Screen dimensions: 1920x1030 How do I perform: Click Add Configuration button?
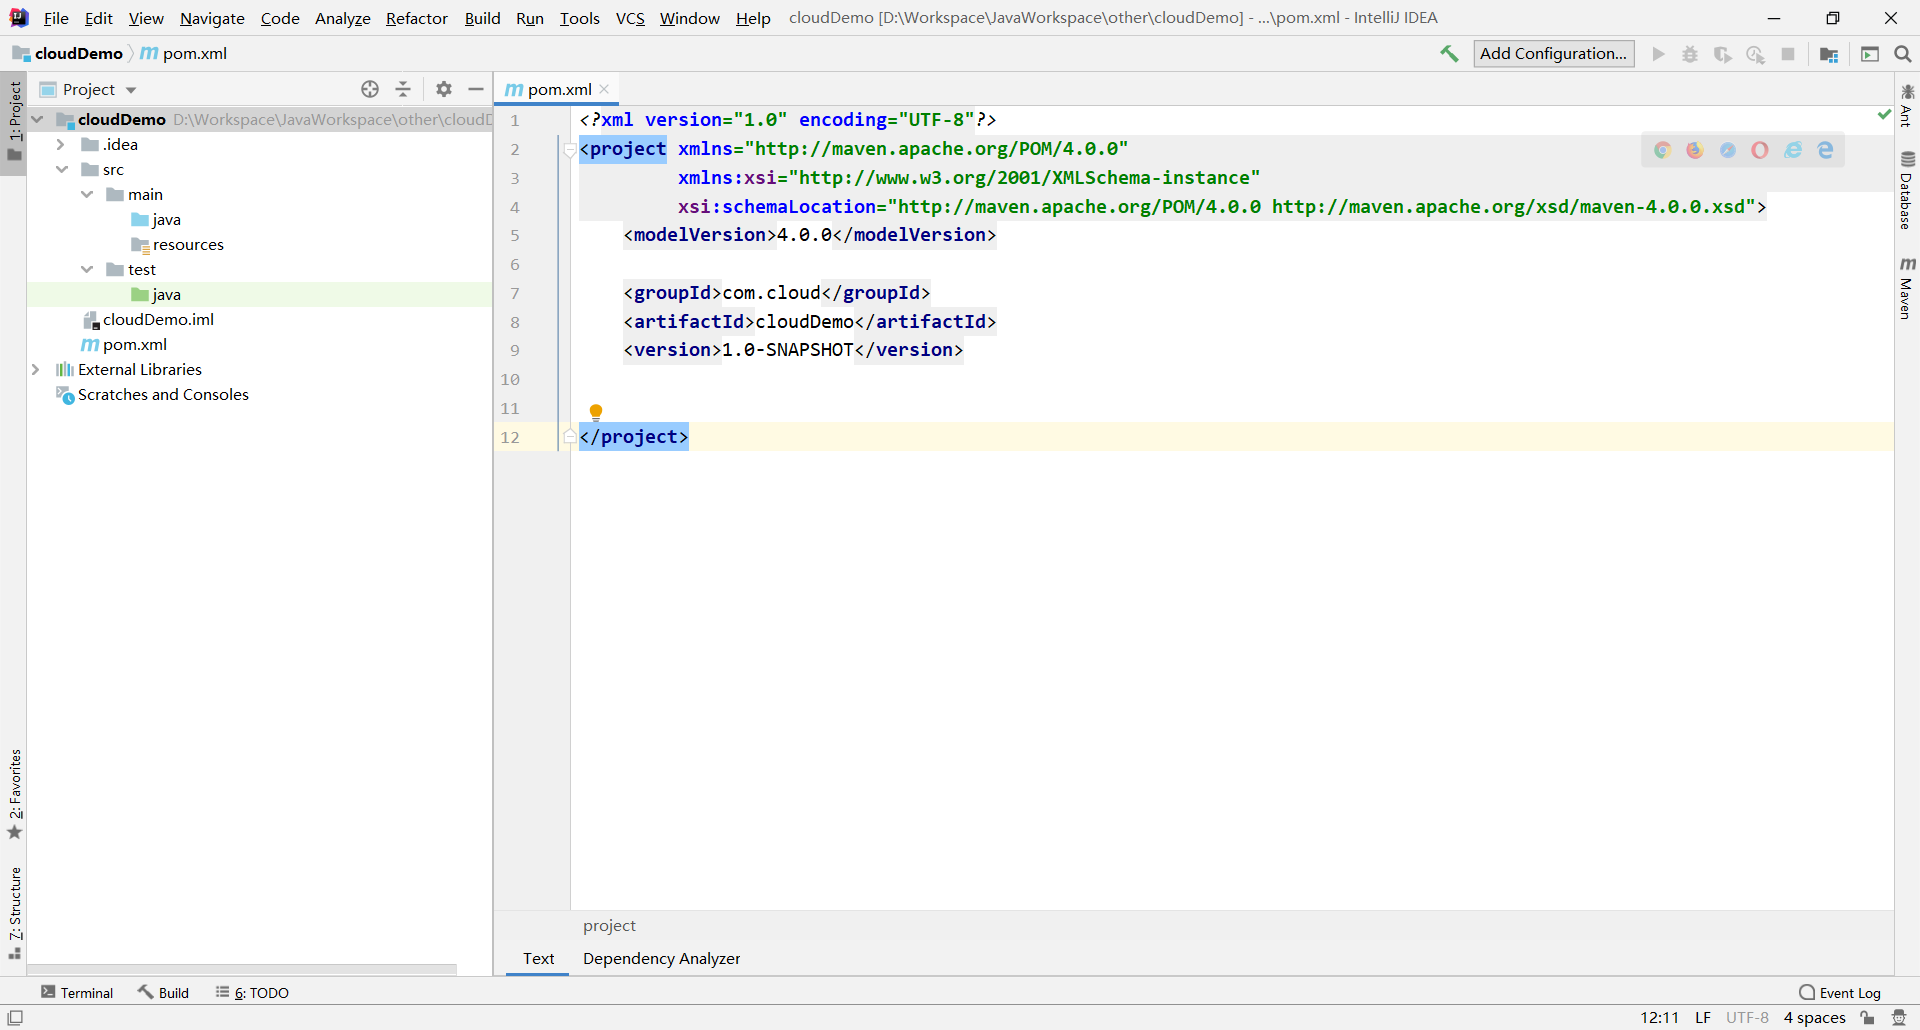[1554, 54]
